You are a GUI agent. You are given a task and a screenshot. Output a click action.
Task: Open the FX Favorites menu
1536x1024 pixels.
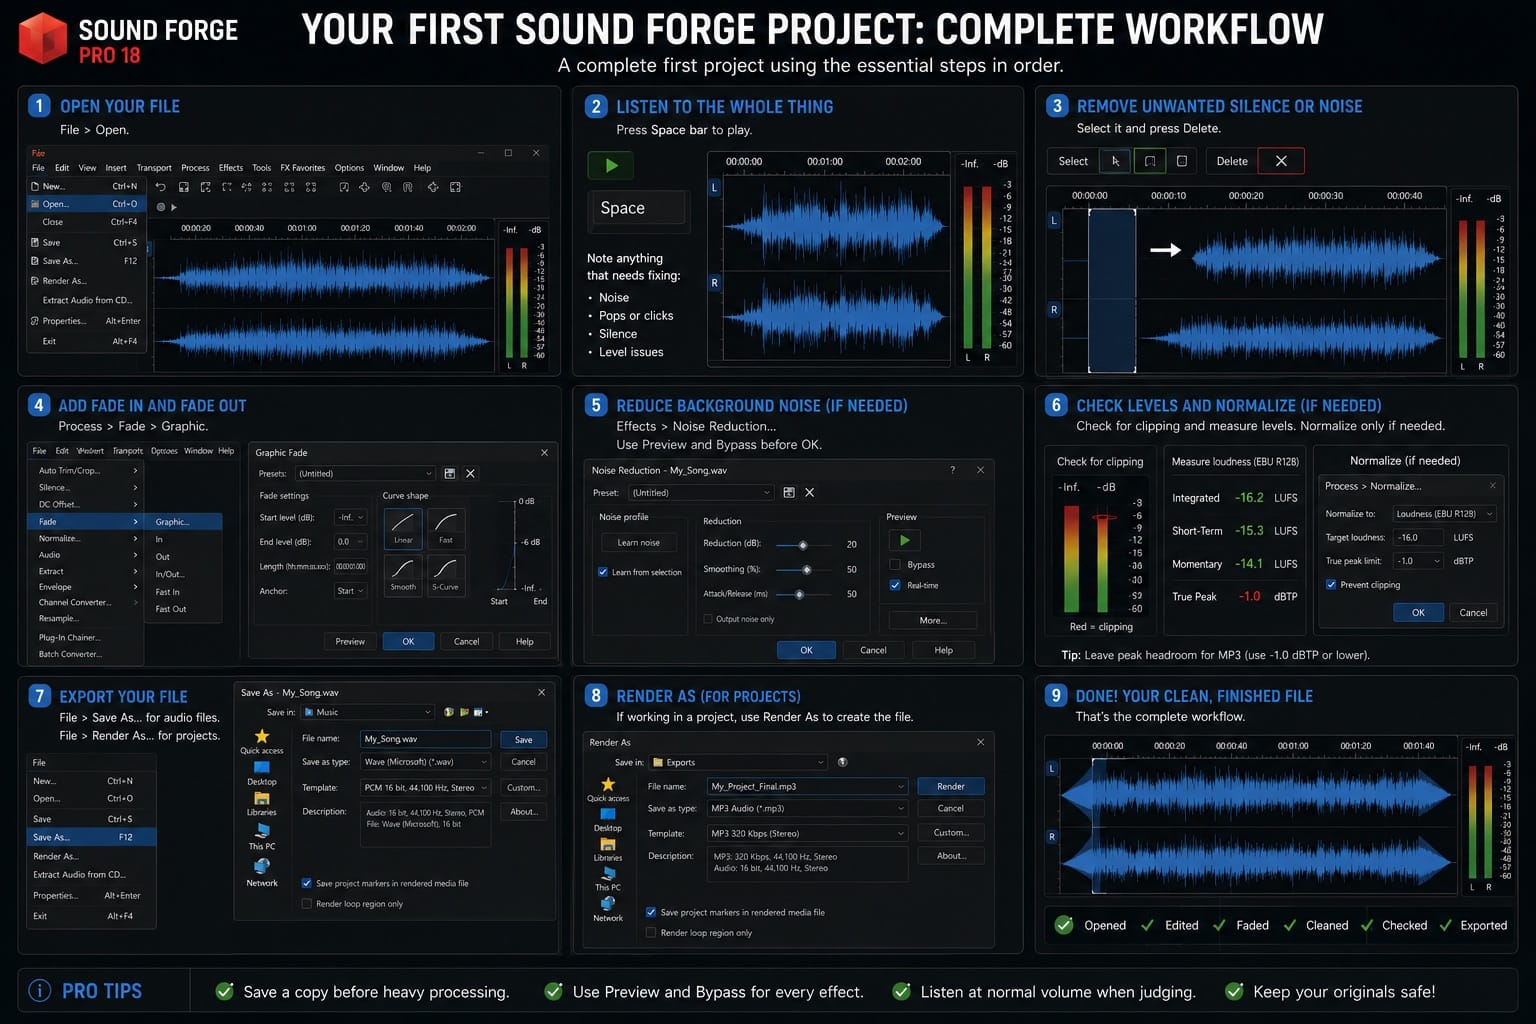(x=302, y=168)
